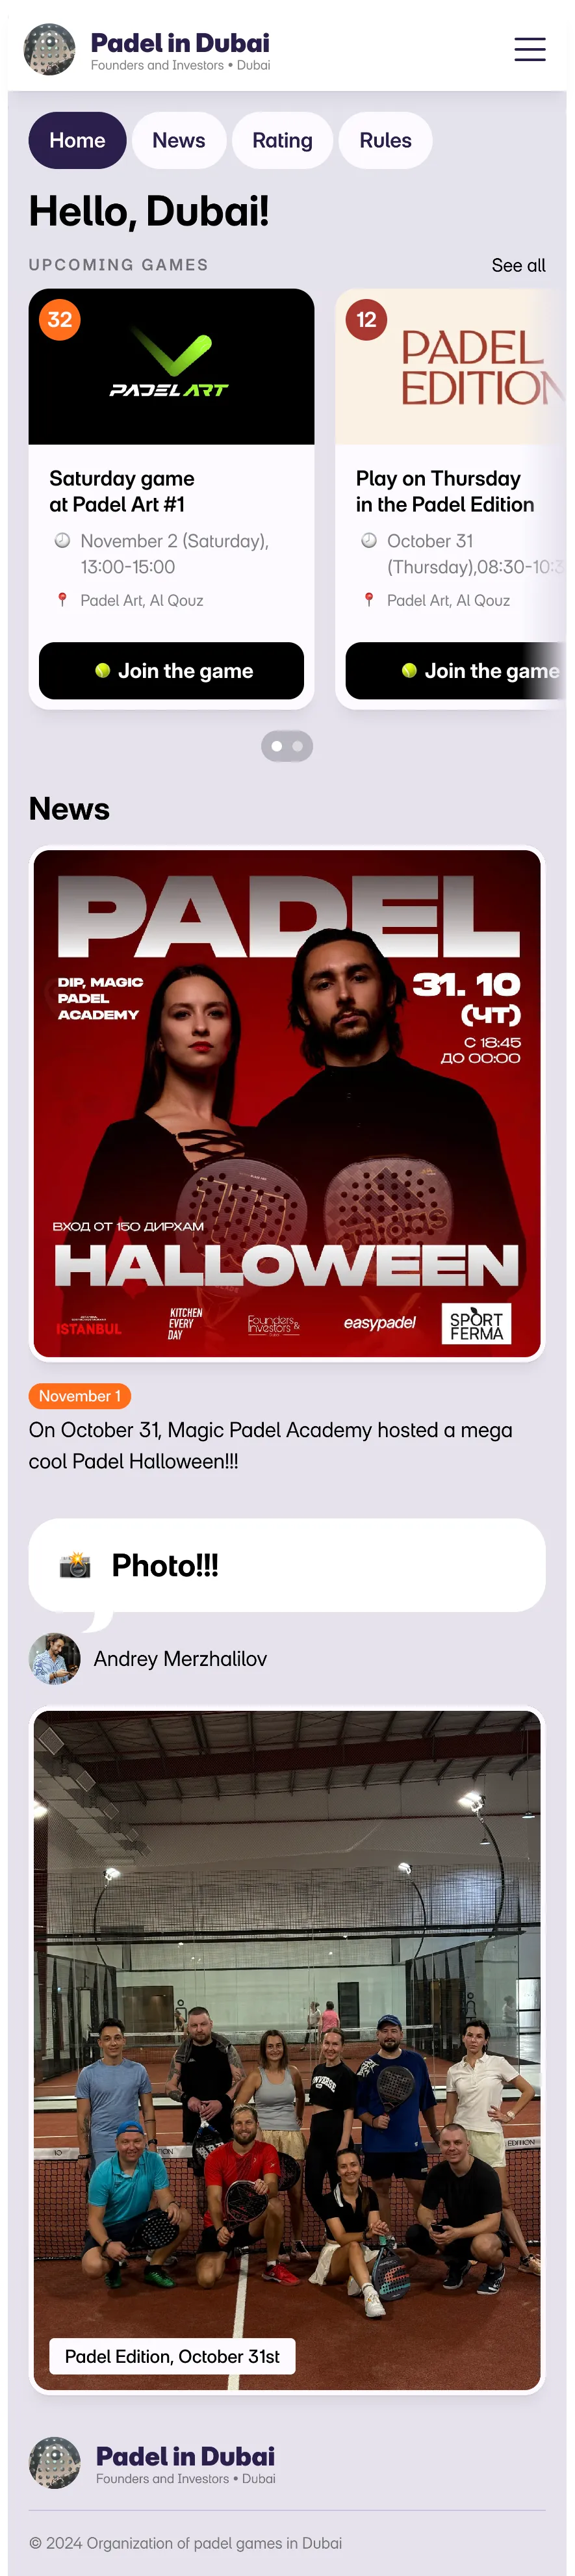
Task: Click the Padel in Dubai header logo avatar
Action: pos(49,49)
